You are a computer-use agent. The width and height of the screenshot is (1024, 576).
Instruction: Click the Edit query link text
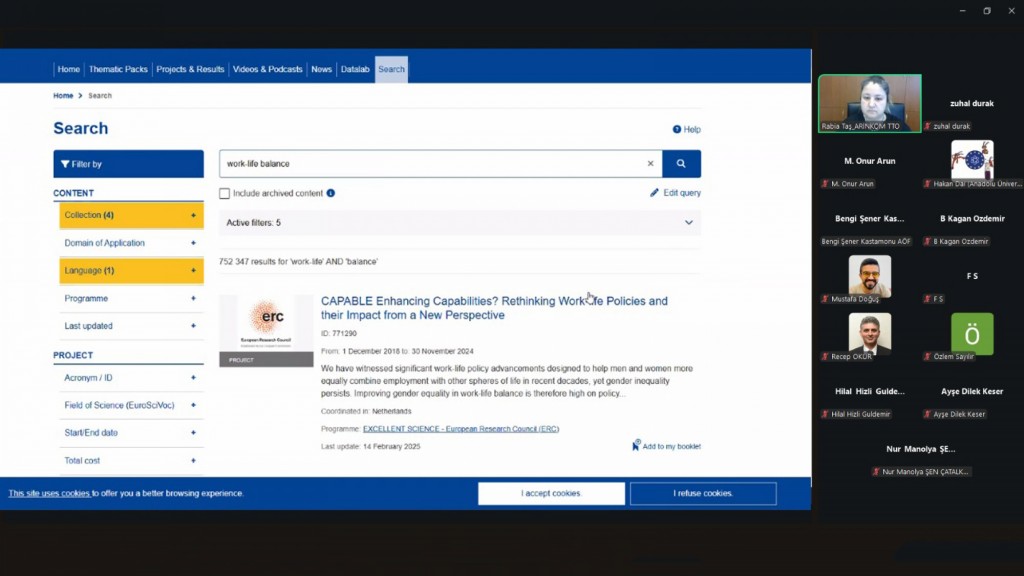click(682, 193)
